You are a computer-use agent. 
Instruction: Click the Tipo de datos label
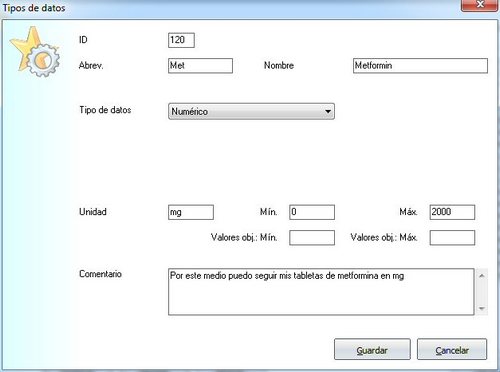(x=105, y=110)
